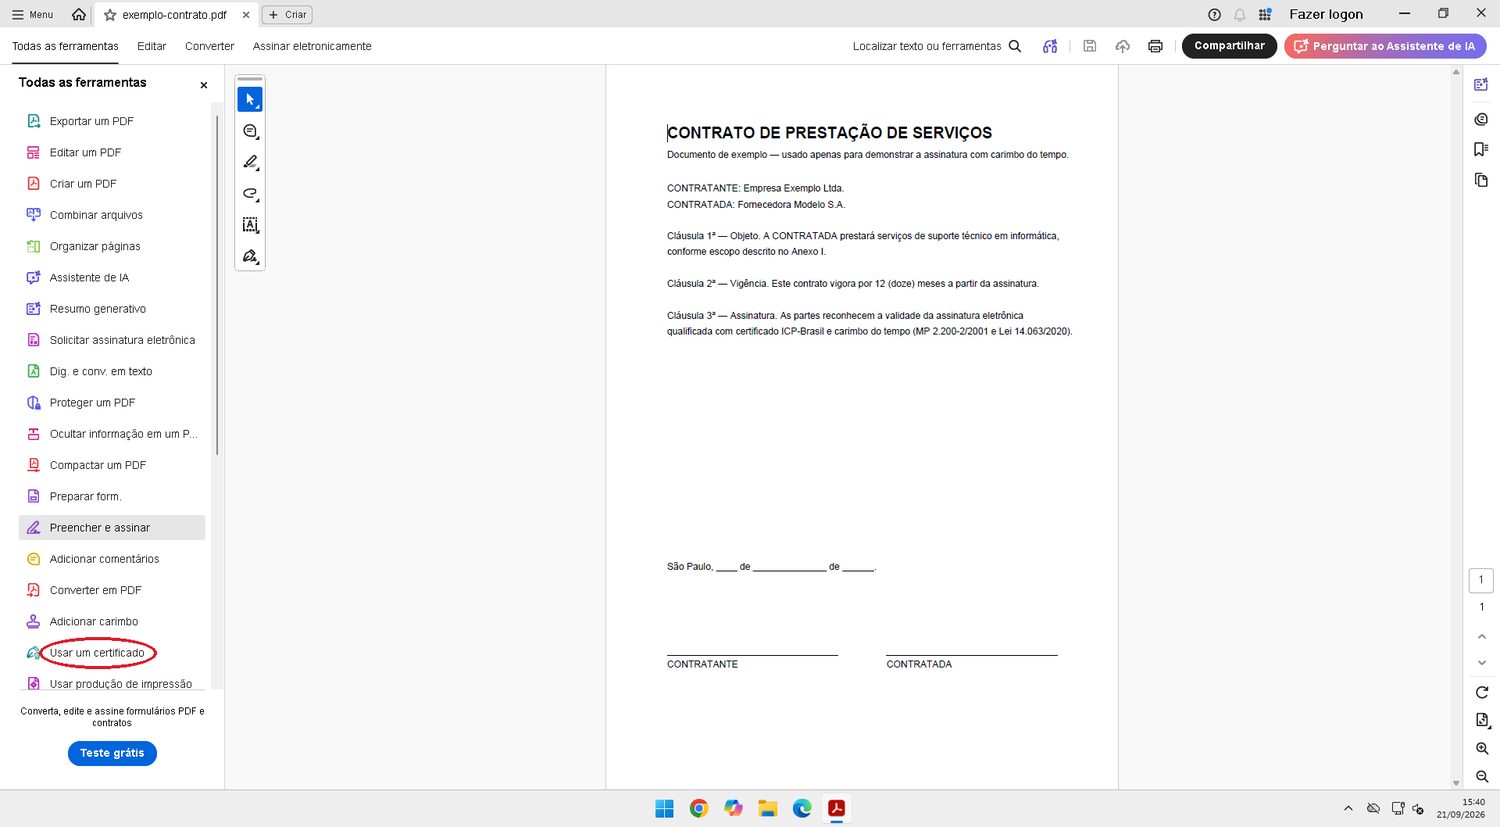Show hidden system tray icons
1500x827 pixels.
(1348, 808)
